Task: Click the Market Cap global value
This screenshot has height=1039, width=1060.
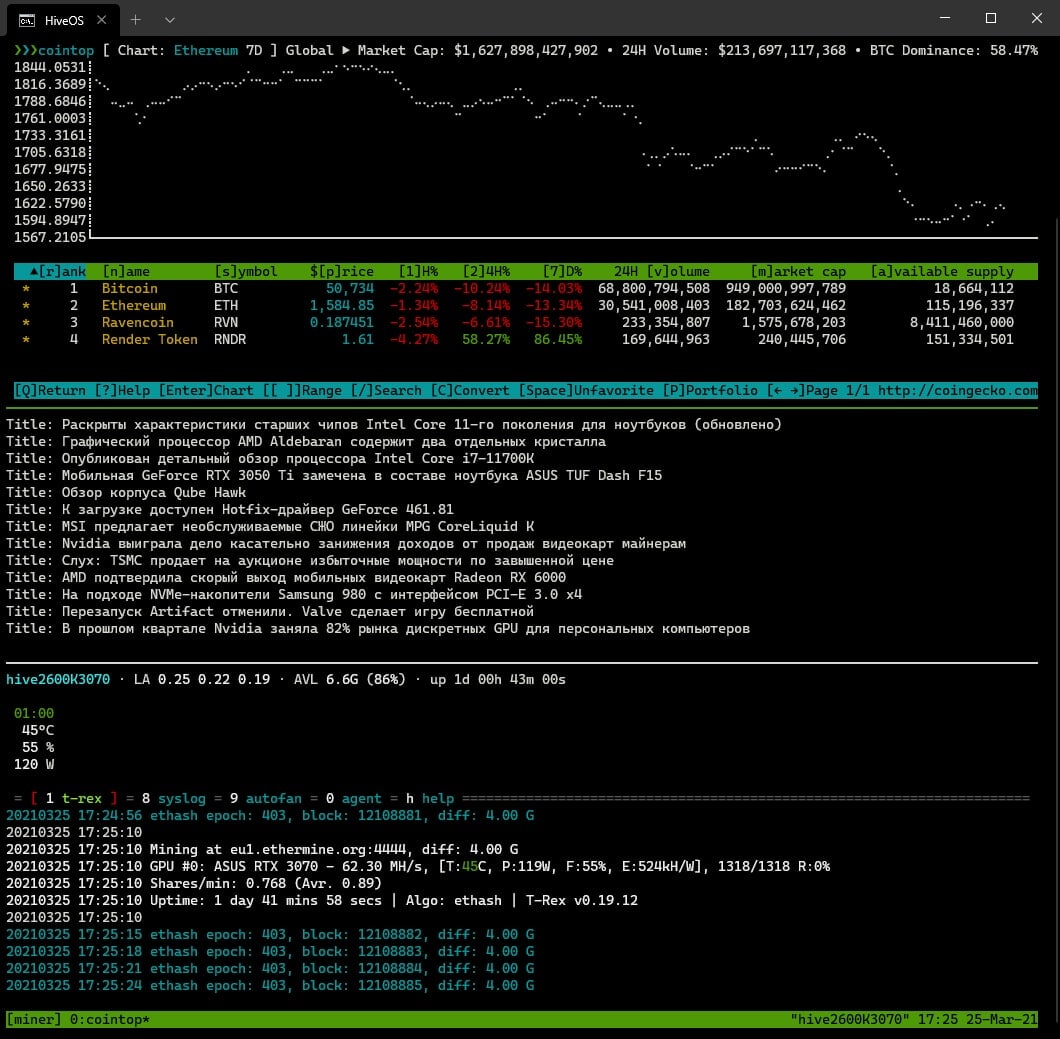Action: [x=526, y=51]
